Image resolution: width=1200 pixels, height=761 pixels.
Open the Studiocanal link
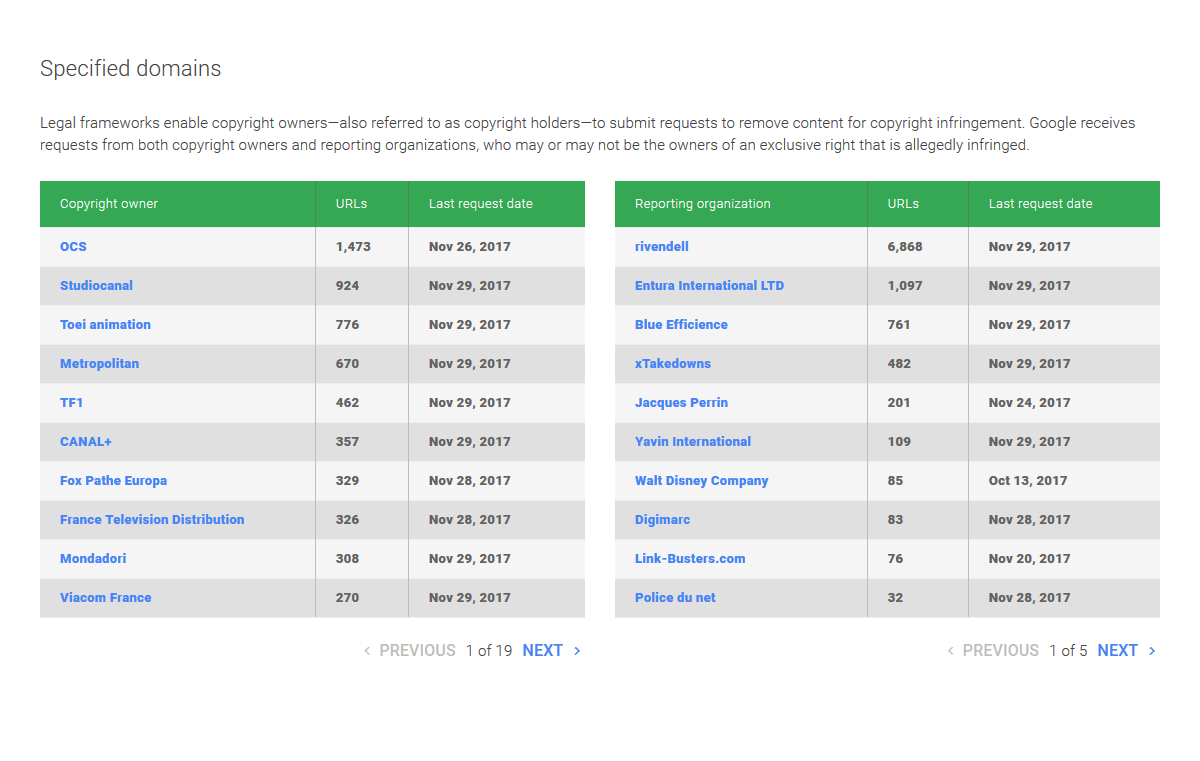tap(96, 285)
